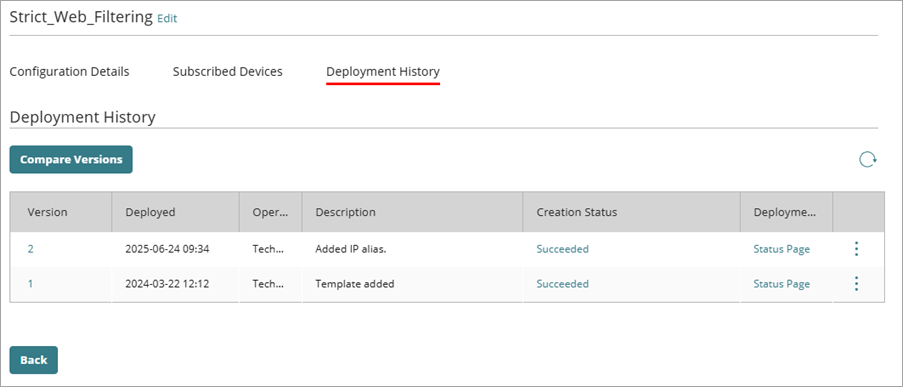Click the truncated Oper... column header
Viewport: 903px width, 387px height.
tap(270, 212)
